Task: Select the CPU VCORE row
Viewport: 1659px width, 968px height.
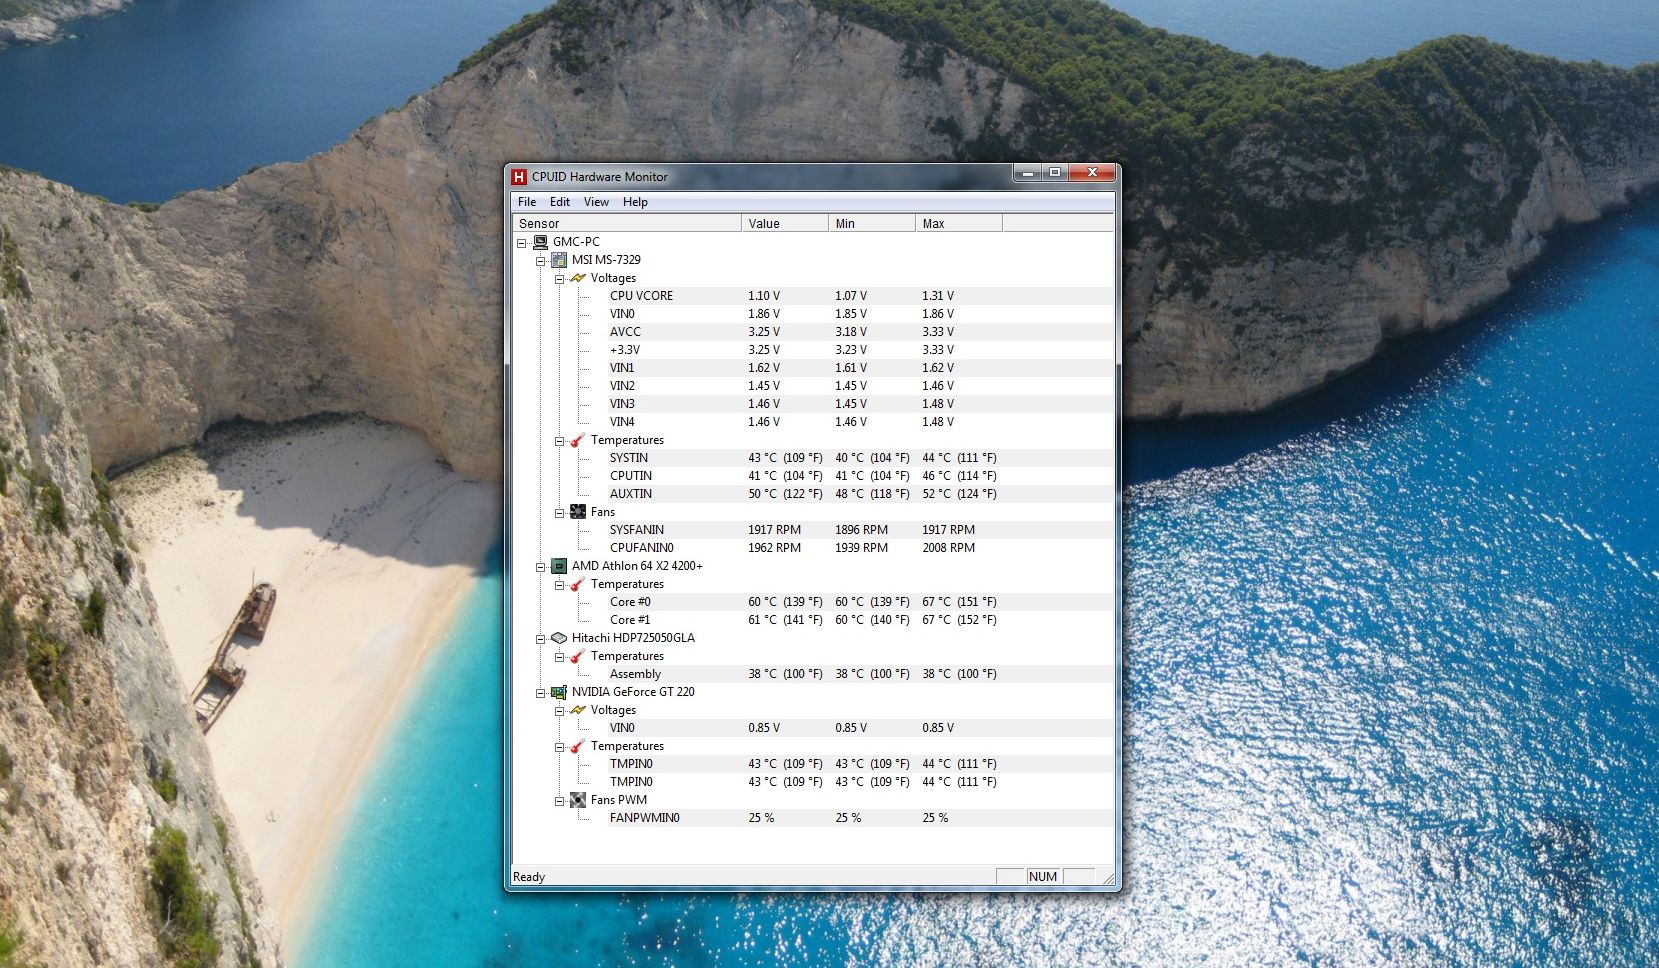Action: [x=860, y=296]
